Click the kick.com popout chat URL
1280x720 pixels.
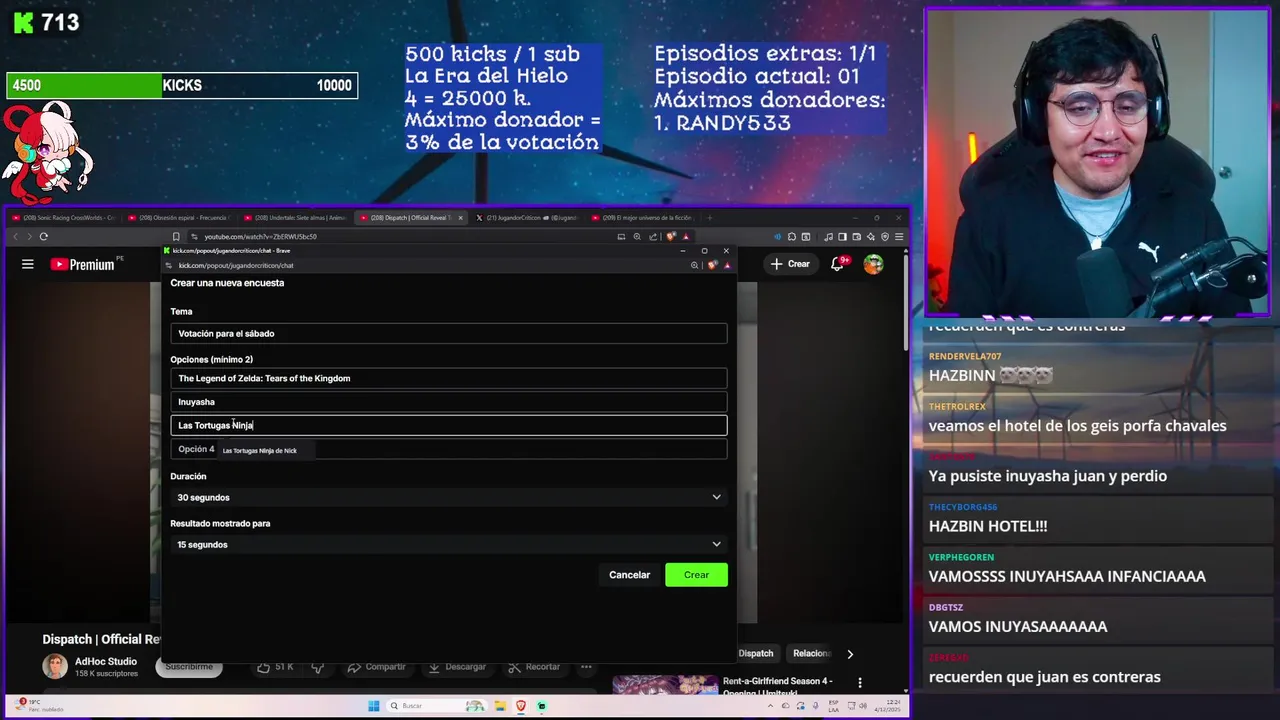click(x=236, y=266)
